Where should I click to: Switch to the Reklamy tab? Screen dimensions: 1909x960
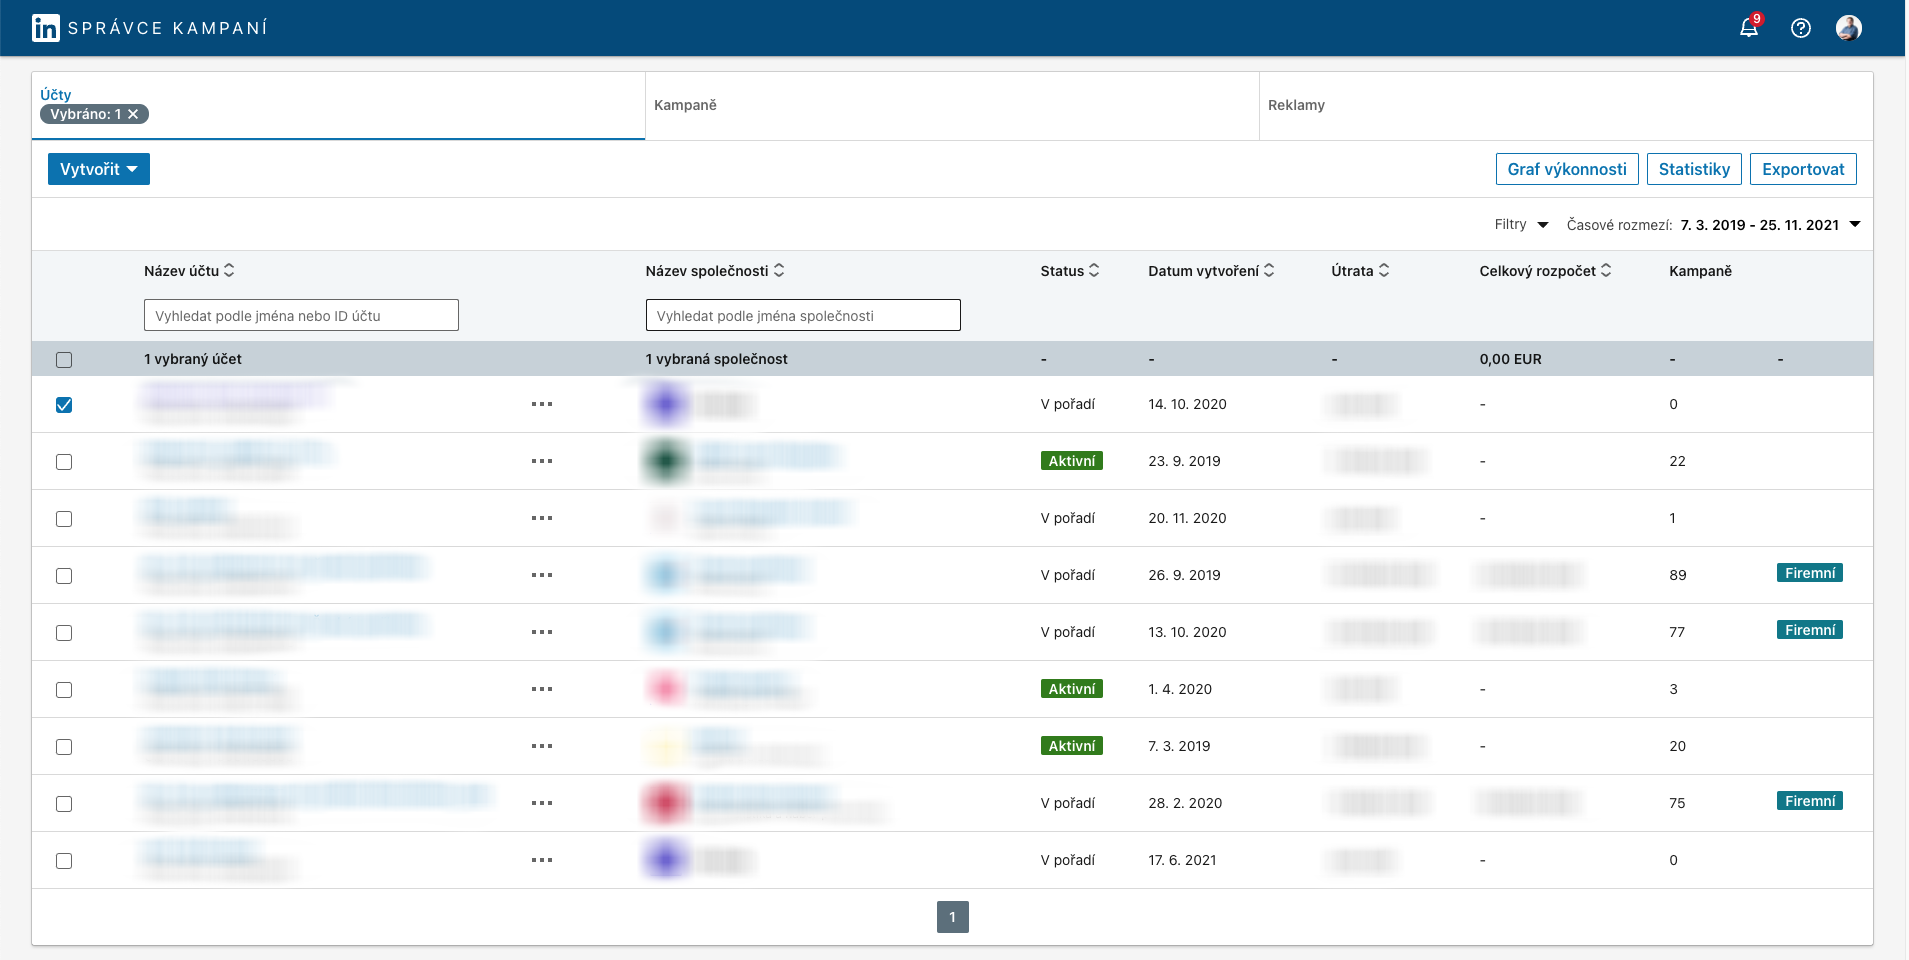tap(1296, 105)
